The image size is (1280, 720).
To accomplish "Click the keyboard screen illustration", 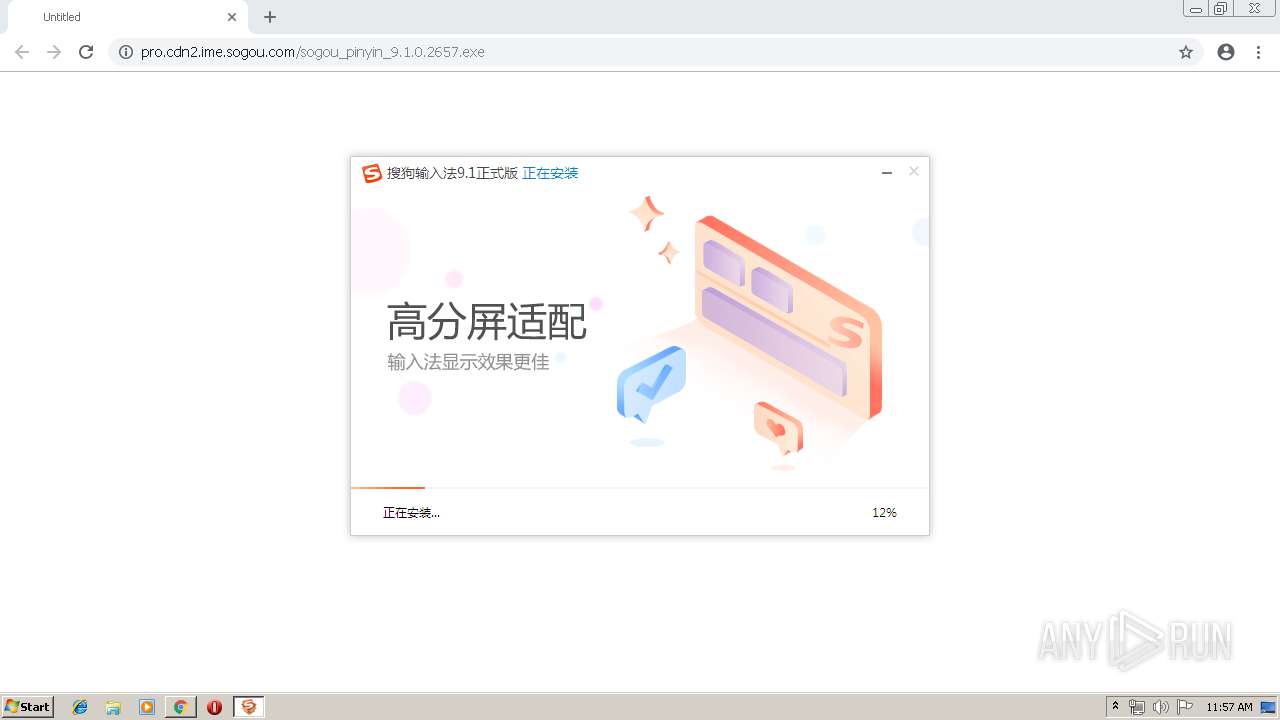I will 788,316.
